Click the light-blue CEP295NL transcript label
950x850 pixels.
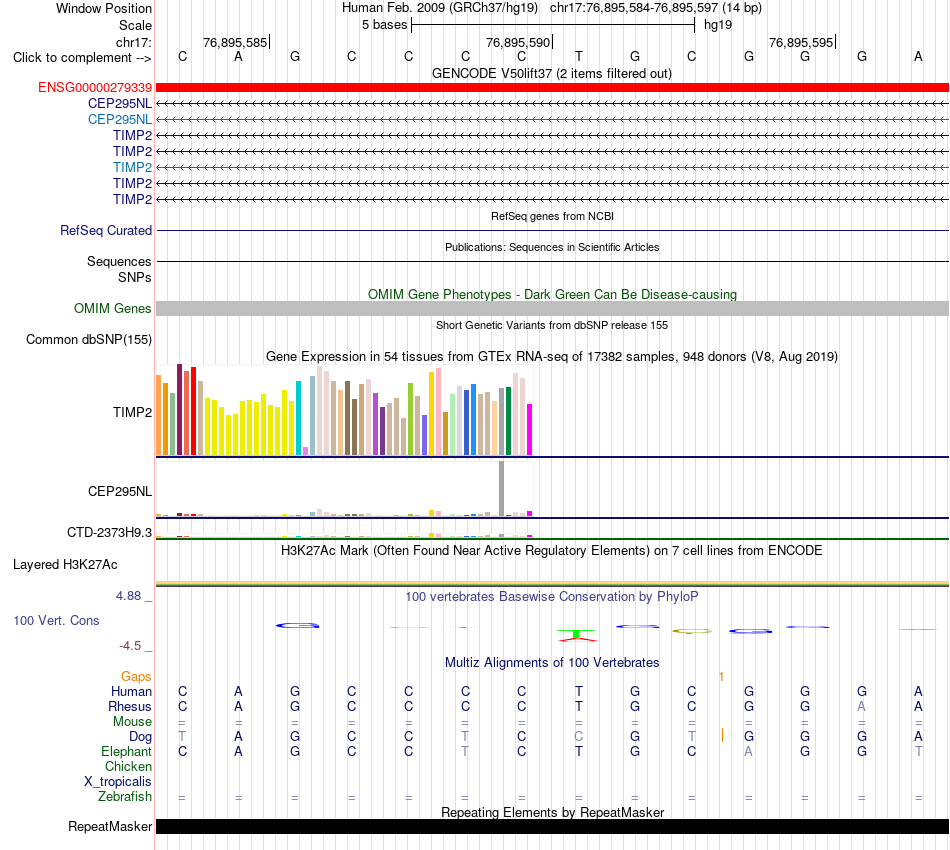(x=120, y=119)
